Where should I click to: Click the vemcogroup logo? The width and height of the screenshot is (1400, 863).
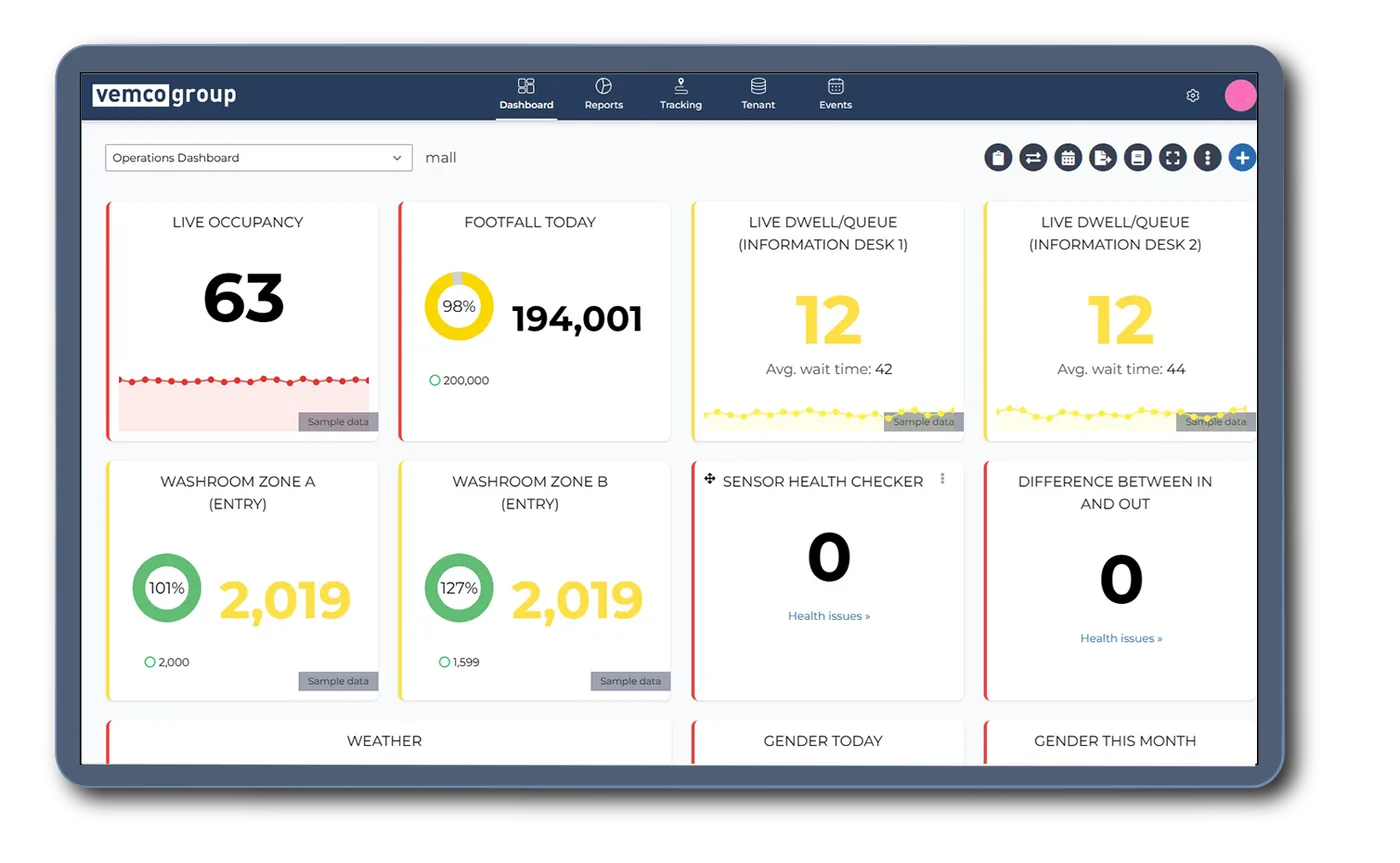pyautogui.click(x=164, y=95)
